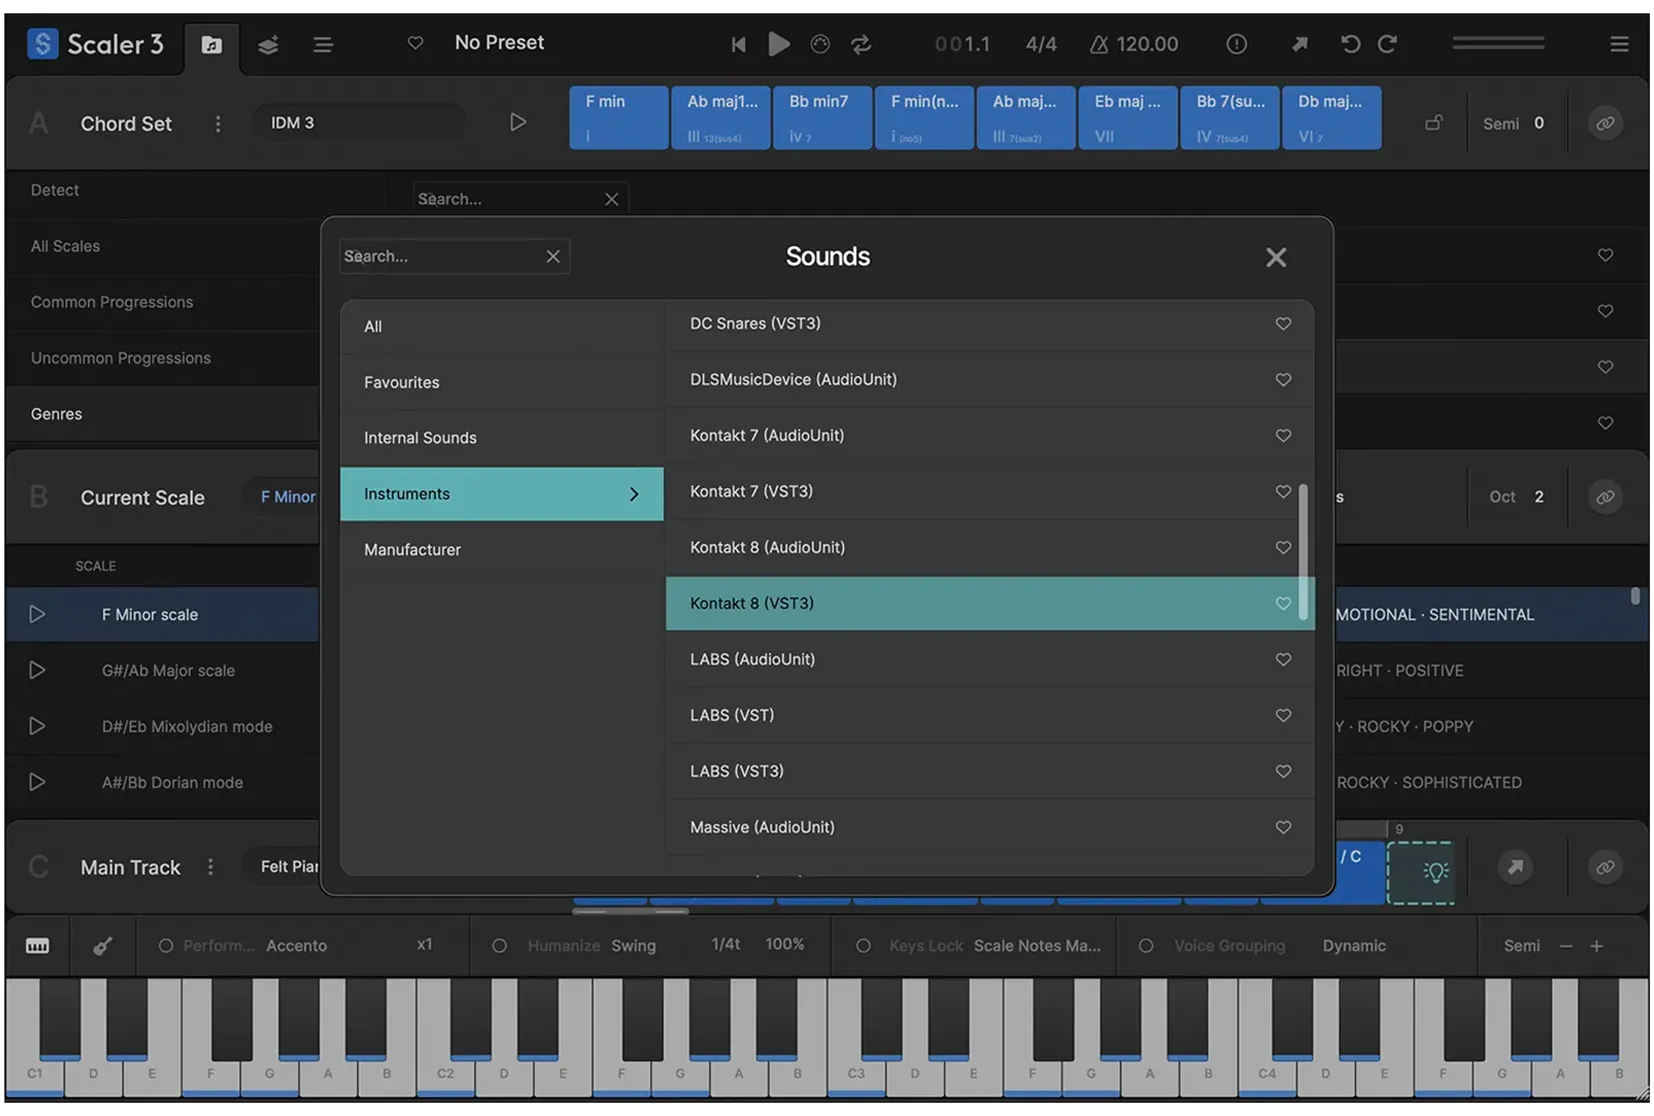1654x1116 pixels.
Task: Select the Db maj chord pad
Action: click(x=1332, y=118)
